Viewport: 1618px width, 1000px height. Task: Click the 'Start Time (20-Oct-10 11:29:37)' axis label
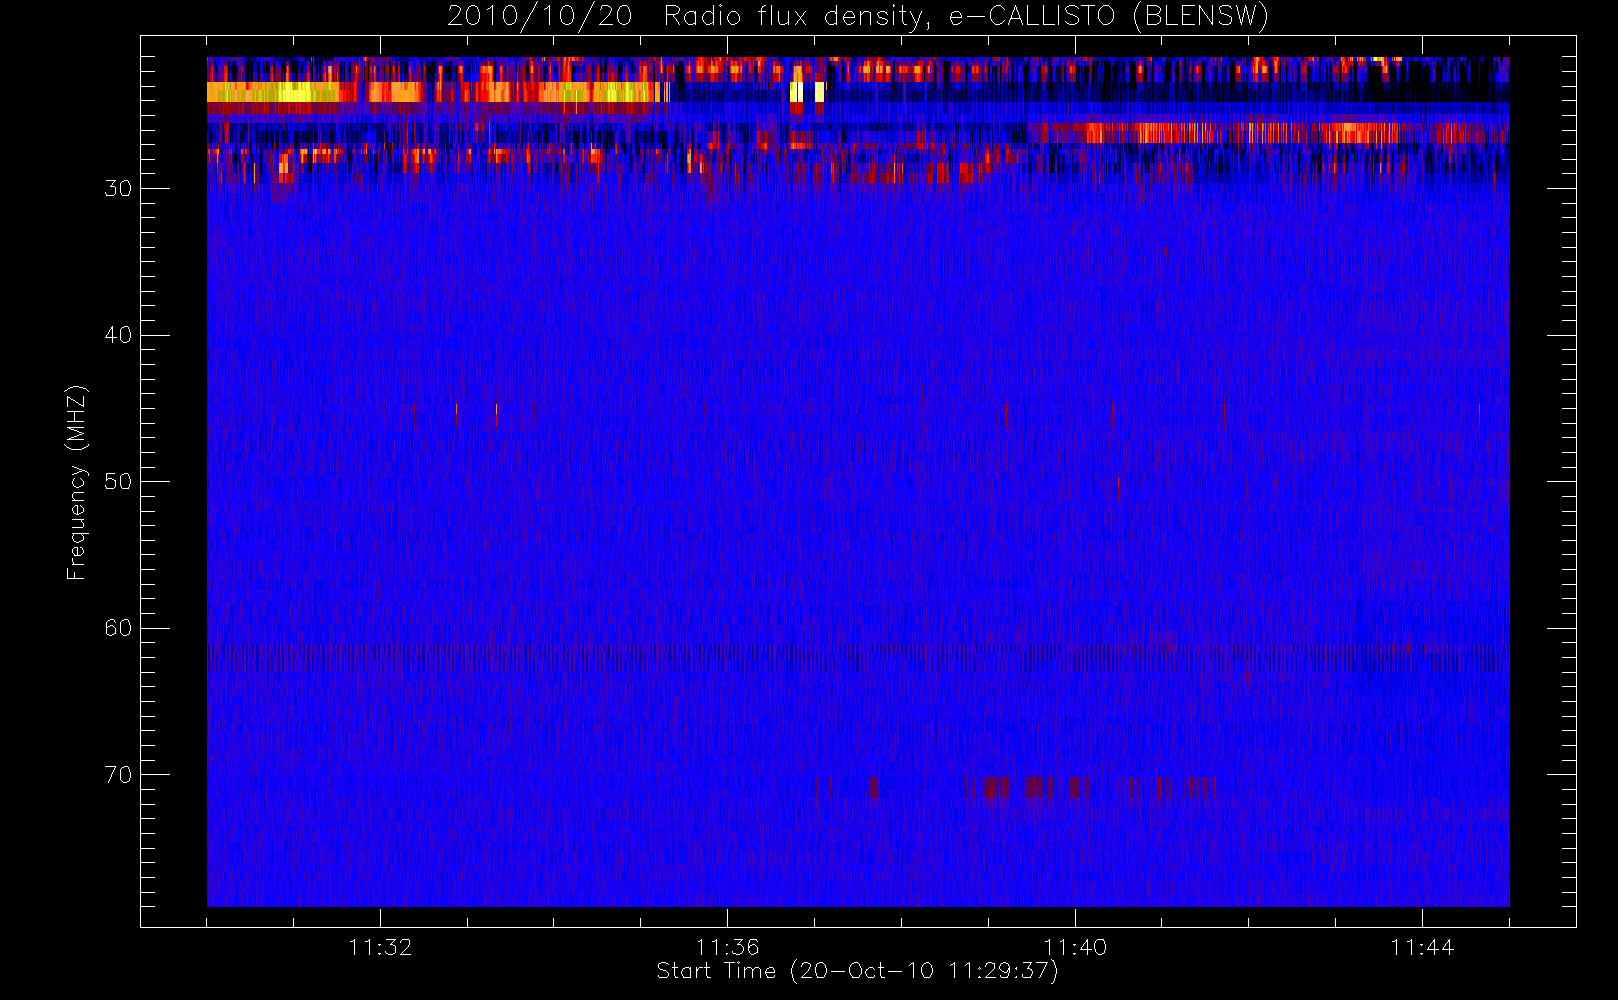point(857,971)
